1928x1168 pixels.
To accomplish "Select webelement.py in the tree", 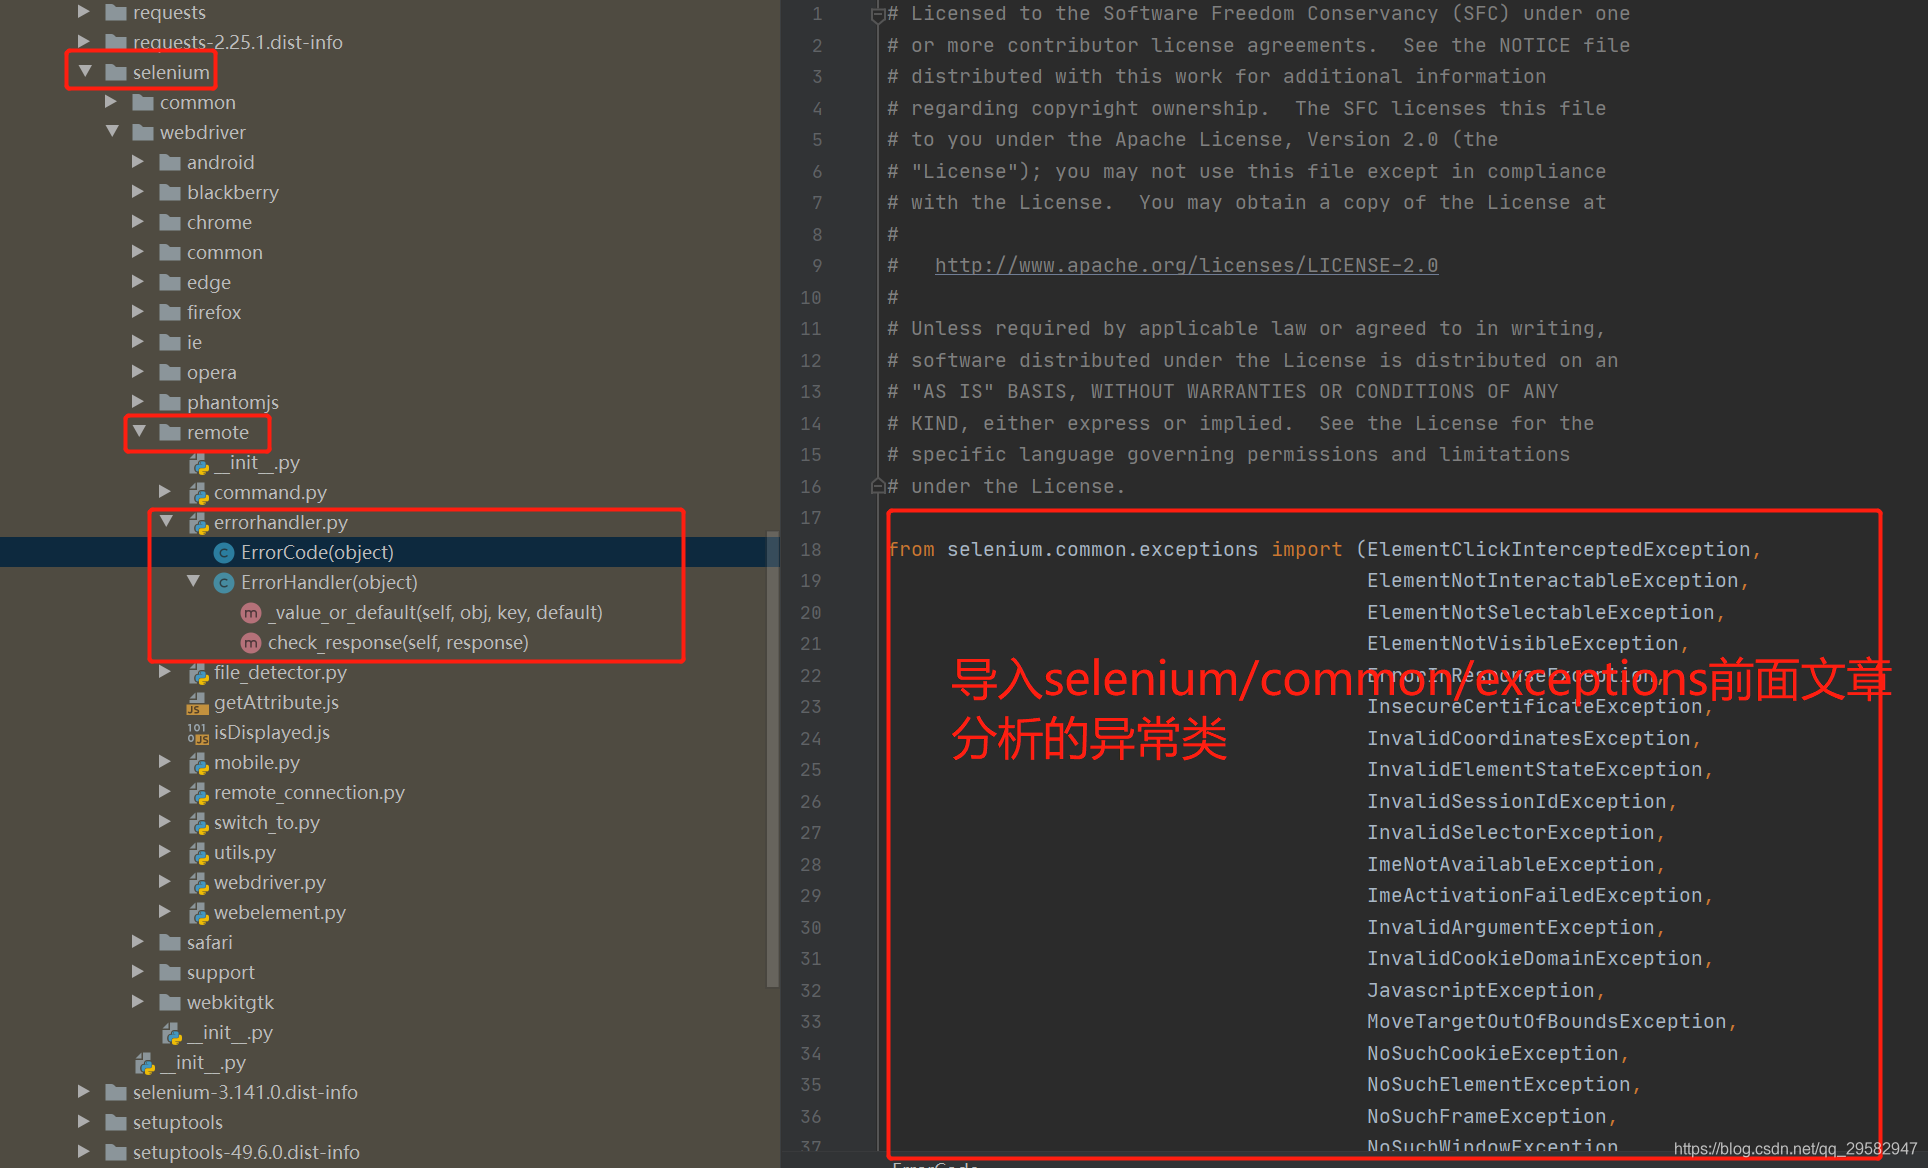I will (279, 912).
